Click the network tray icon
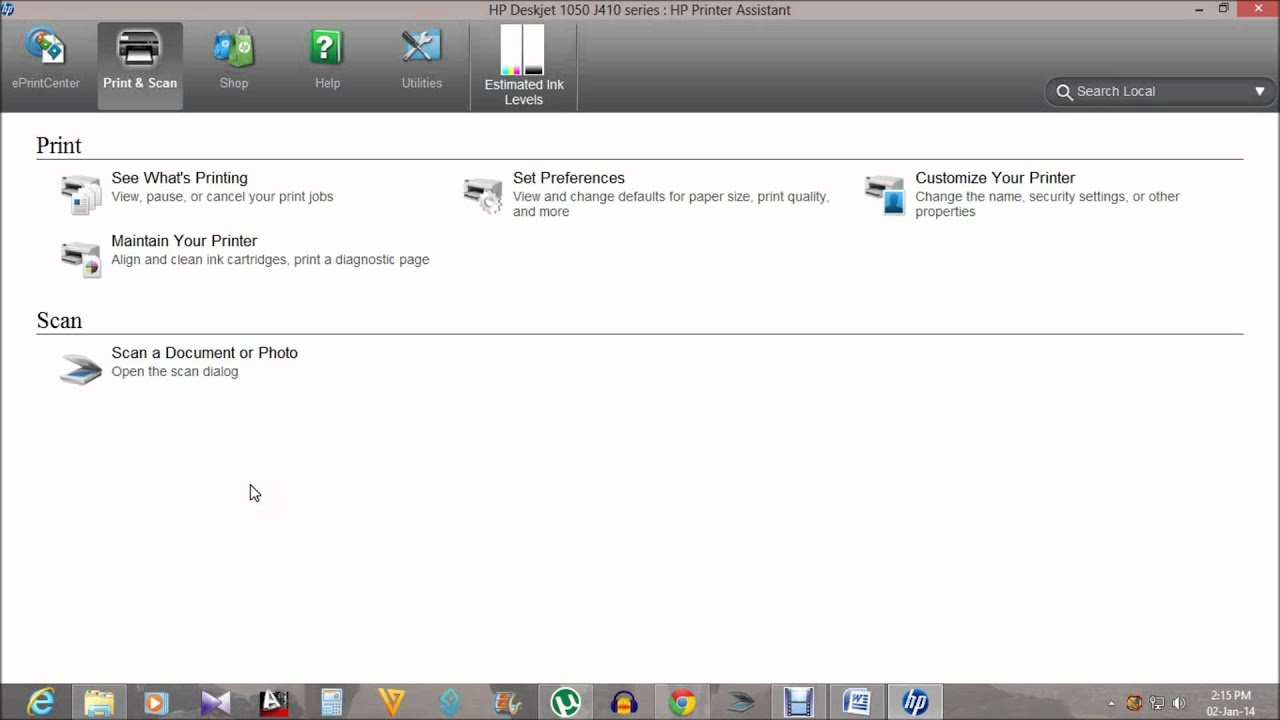 [x=1157, y=704]
